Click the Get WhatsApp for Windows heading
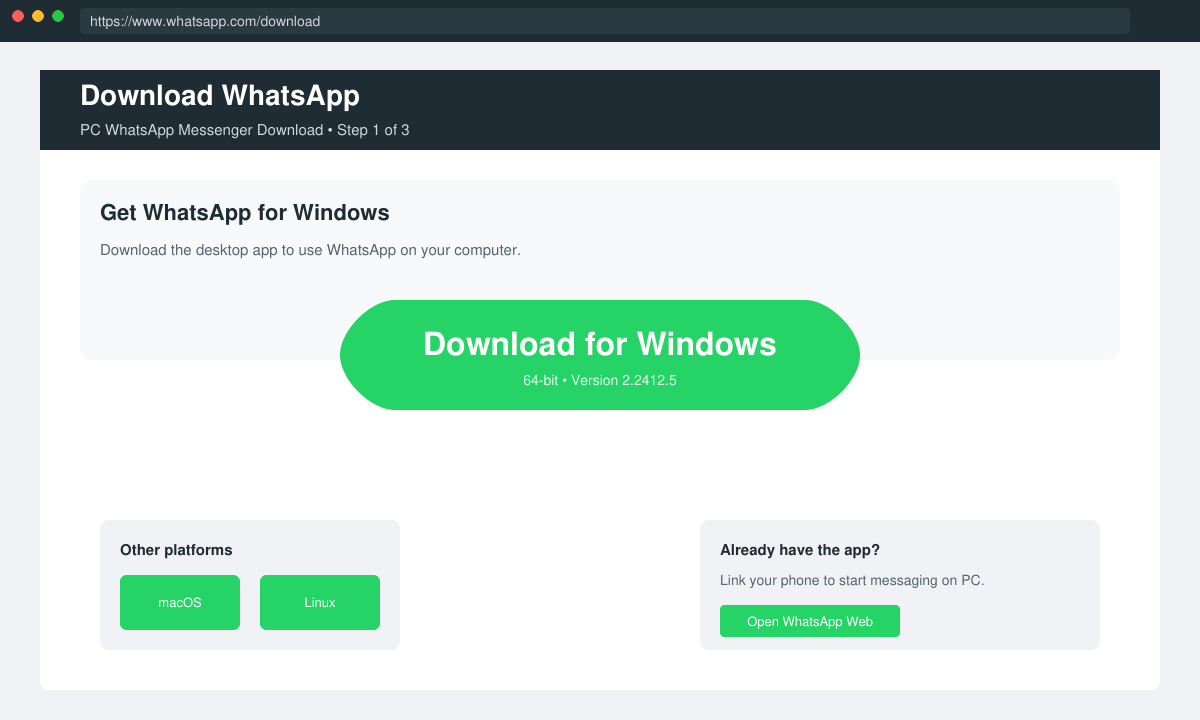This screenshot has width=1200, height=720. click(245, 213)
